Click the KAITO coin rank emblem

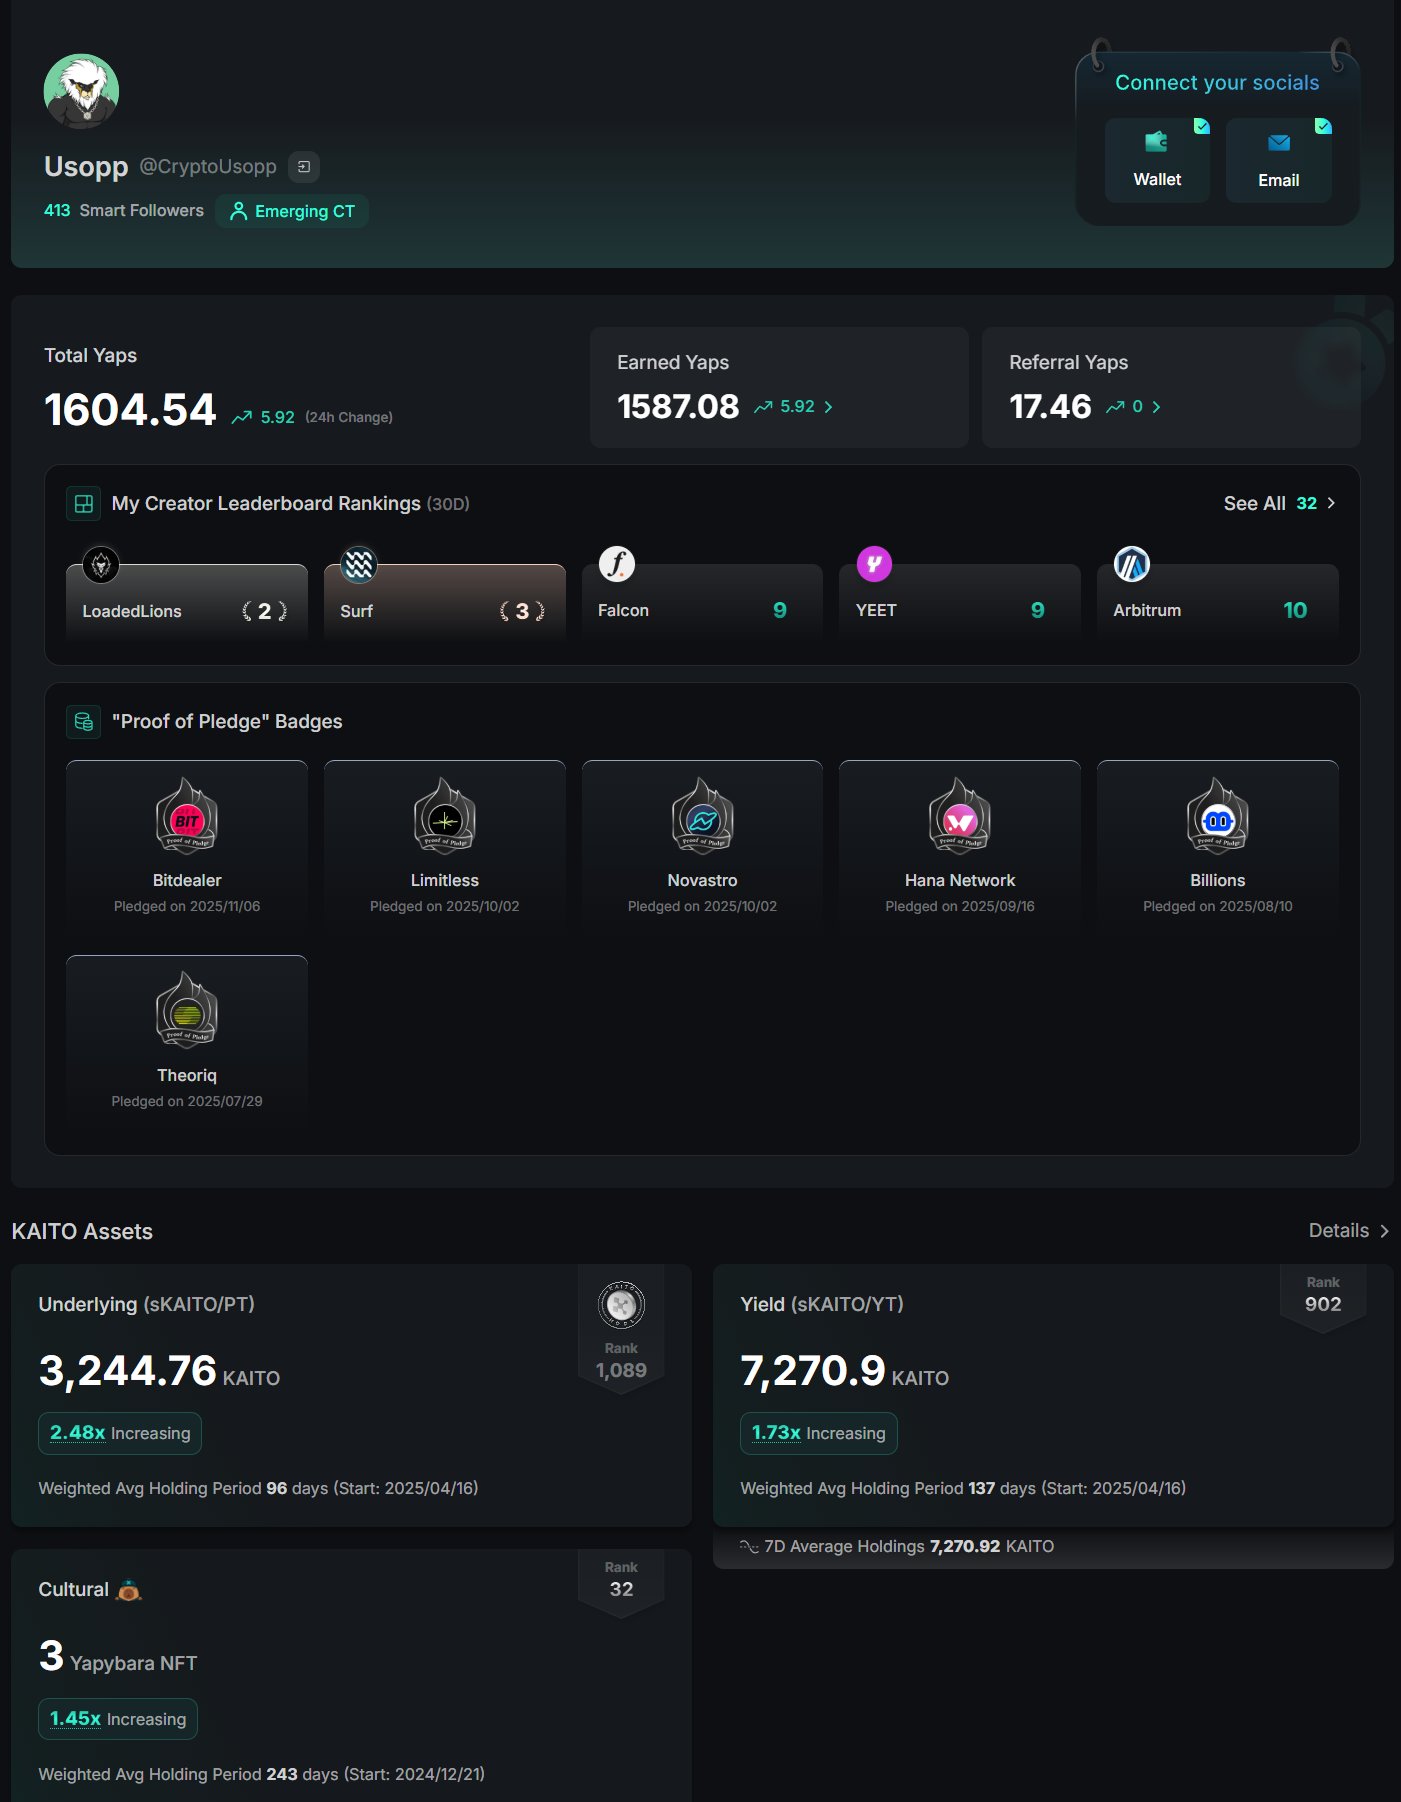point(621,1304)
